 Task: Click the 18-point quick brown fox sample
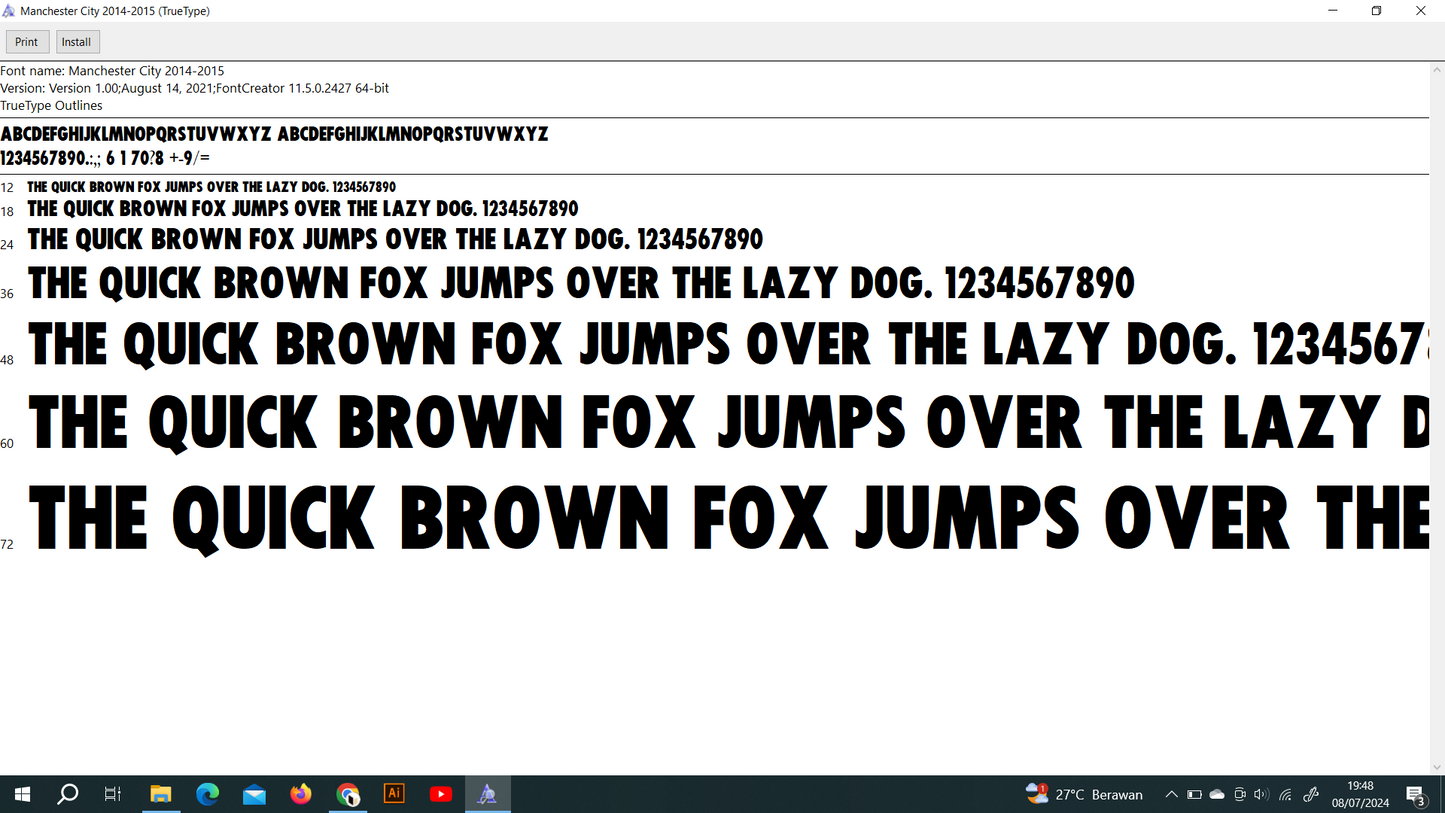(x=303, y=209)
